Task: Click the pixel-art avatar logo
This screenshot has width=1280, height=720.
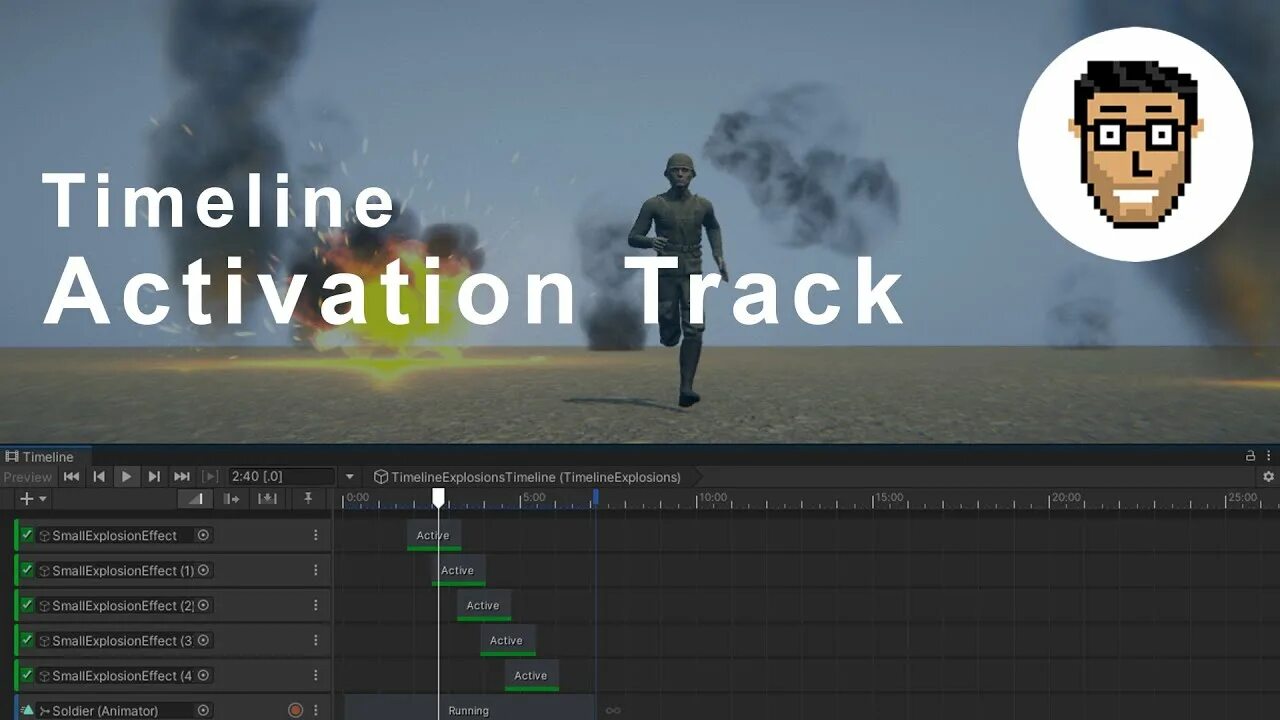Action: tap(1135, 144)
